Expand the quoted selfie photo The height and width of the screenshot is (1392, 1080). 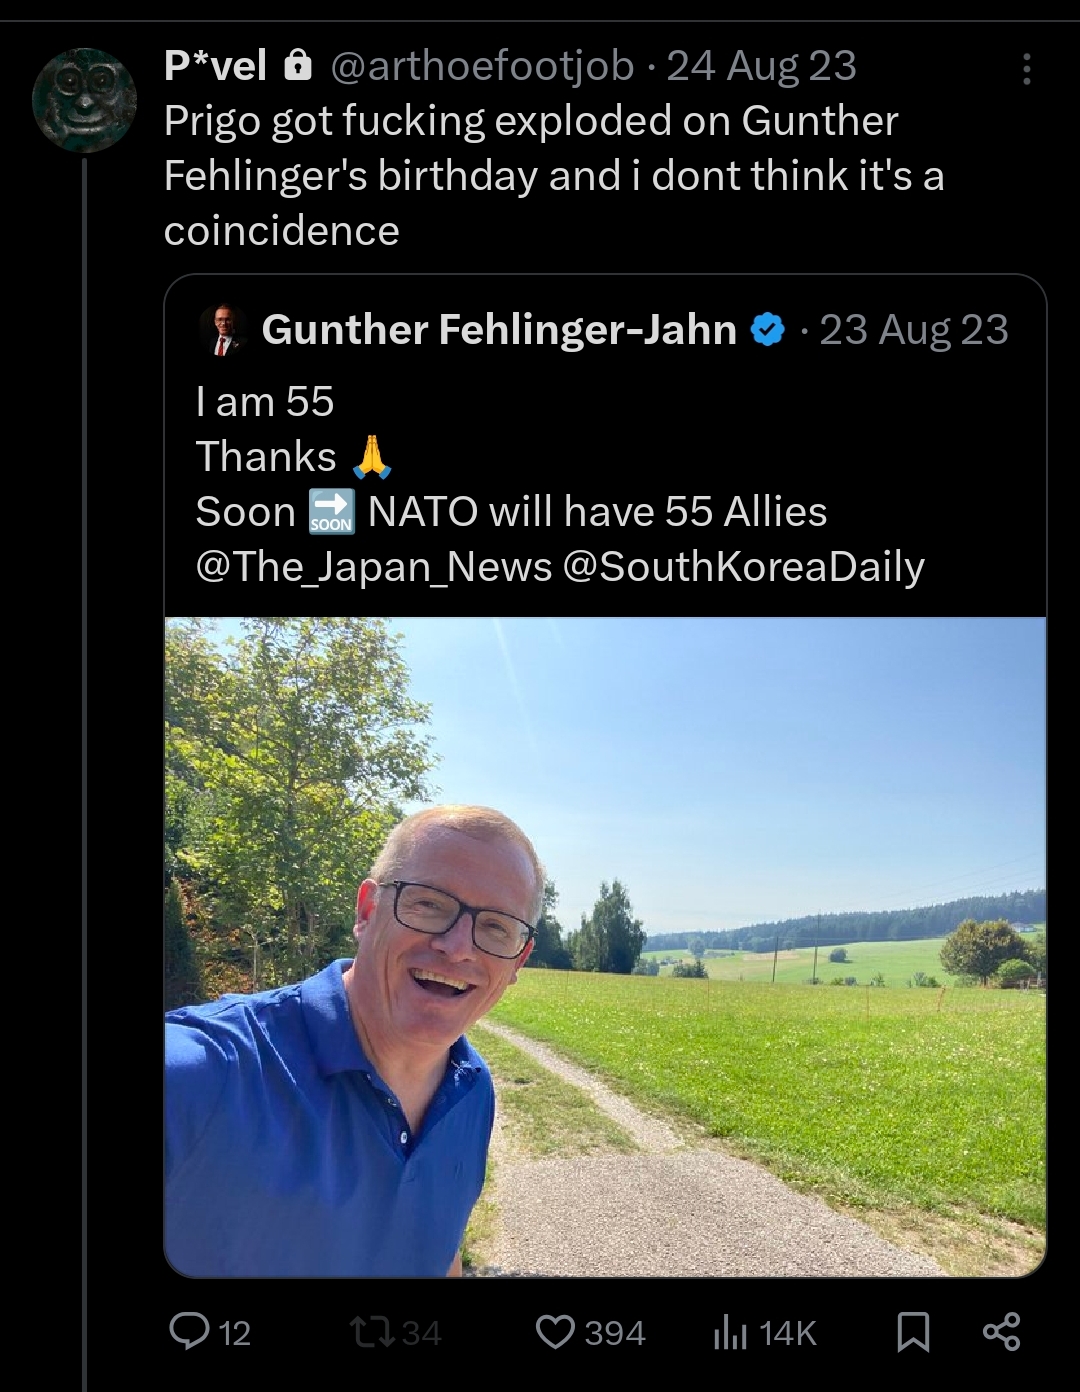coord(605,946)
